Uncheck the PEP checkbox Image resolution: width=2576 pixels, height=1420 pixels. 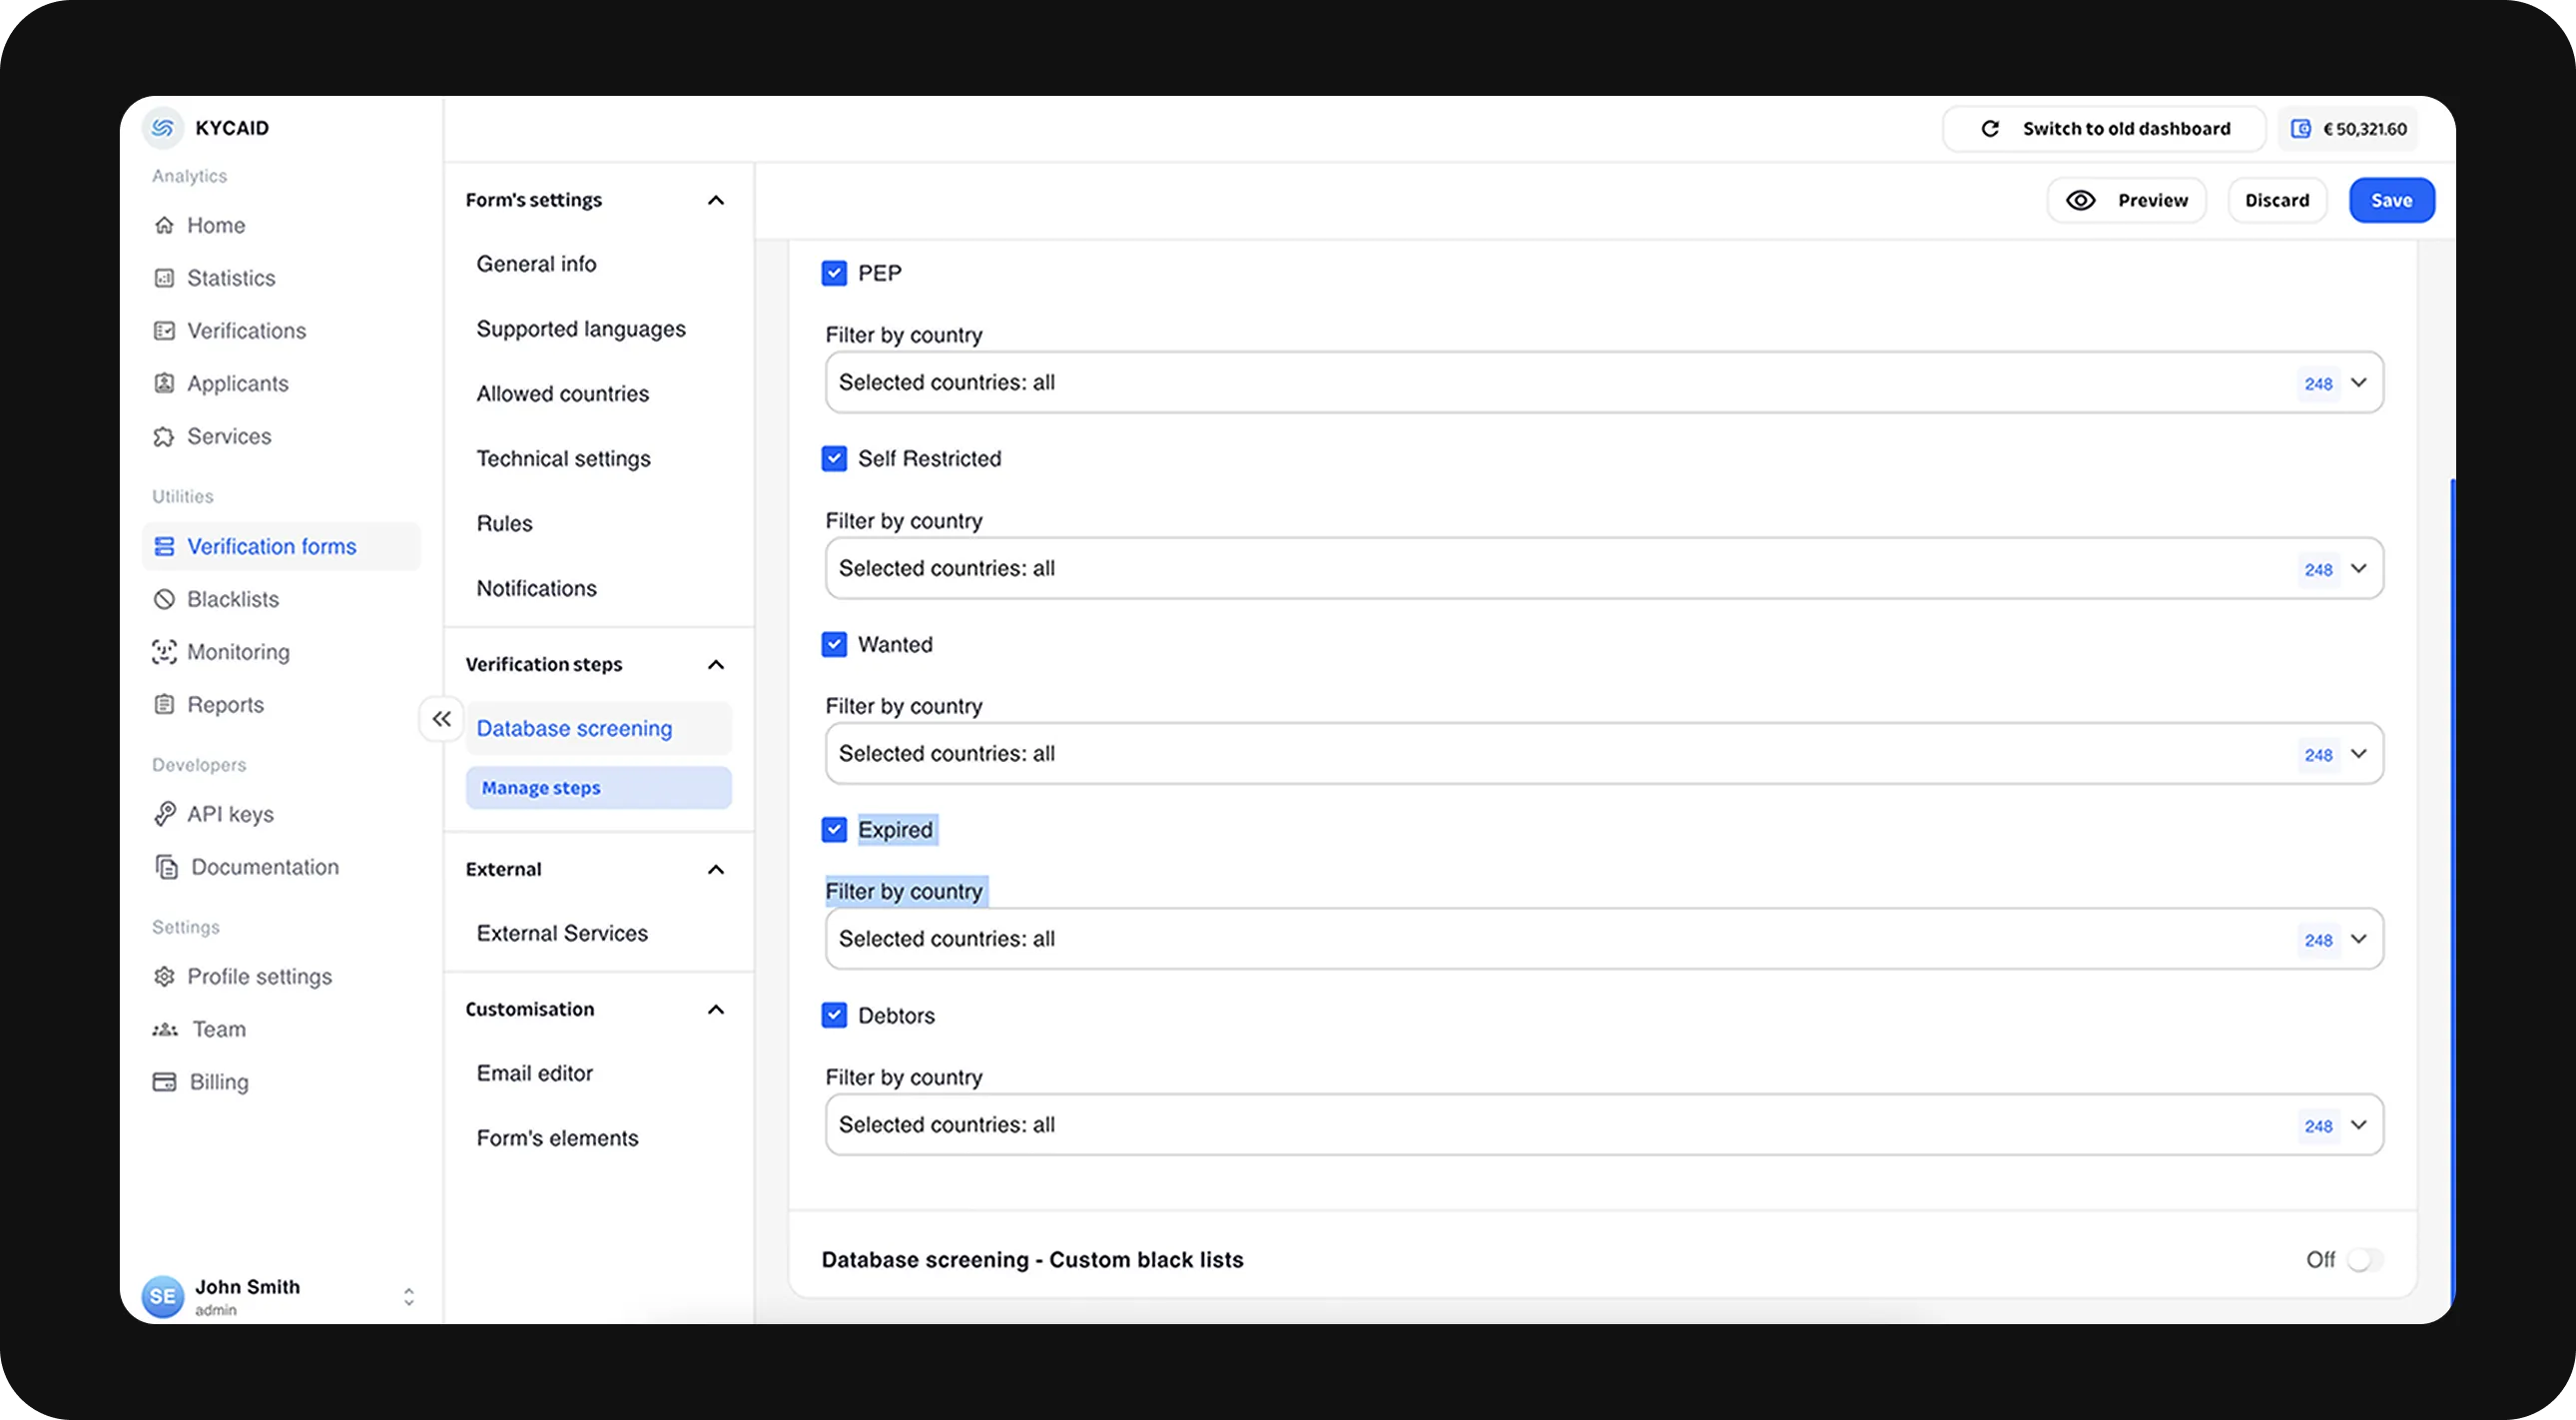834,274
